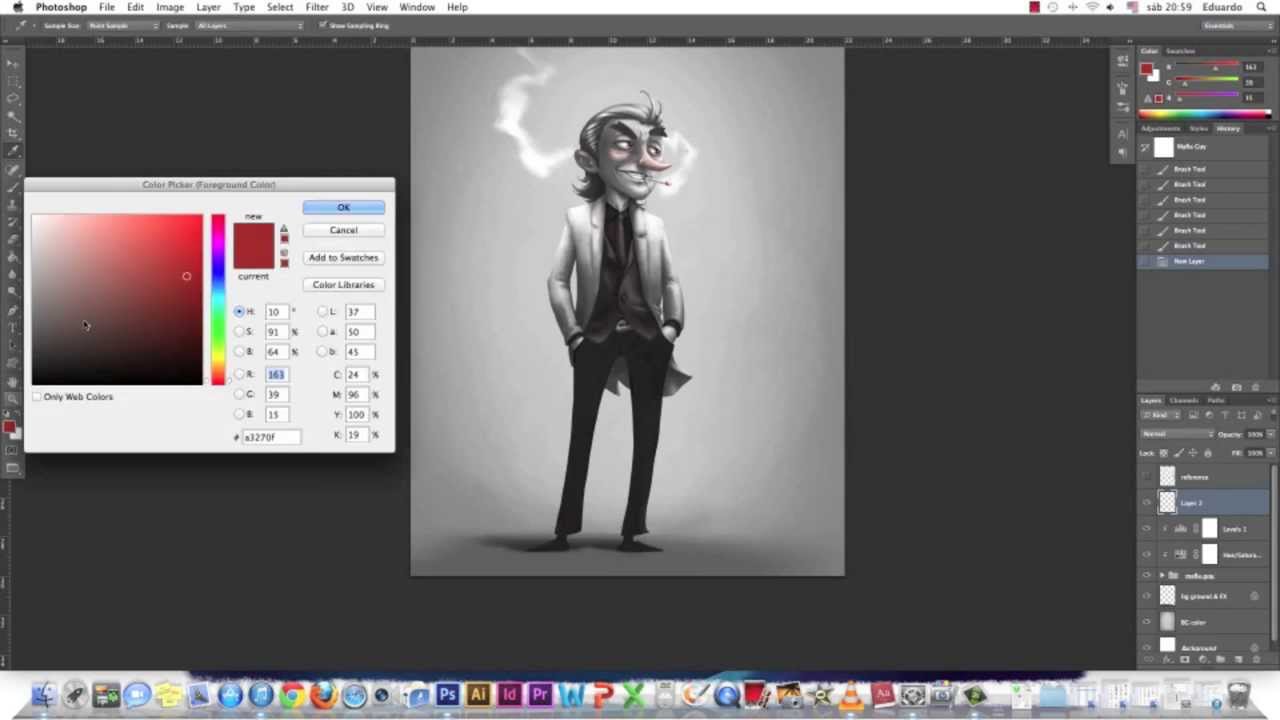Create new fill or adjustment layer icon
Image resolution: width=1280 pixels, height=720 pixels.
[x=1202, y=659]
